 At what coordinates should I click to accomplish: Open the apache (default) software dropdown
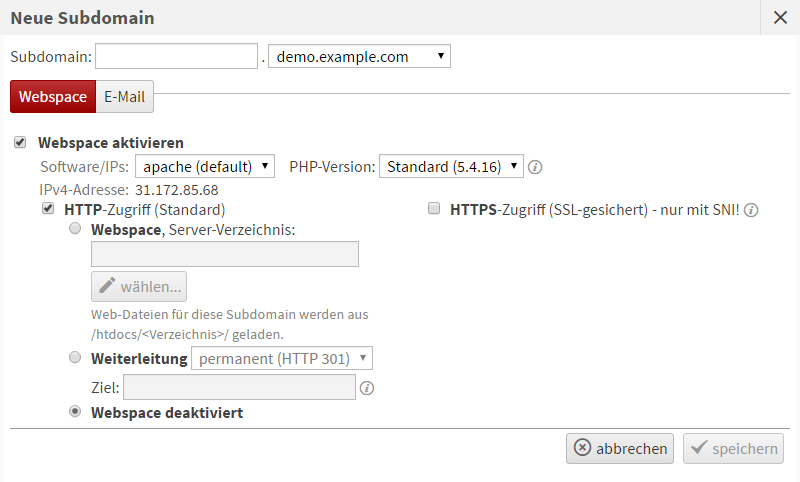point(204,166)
